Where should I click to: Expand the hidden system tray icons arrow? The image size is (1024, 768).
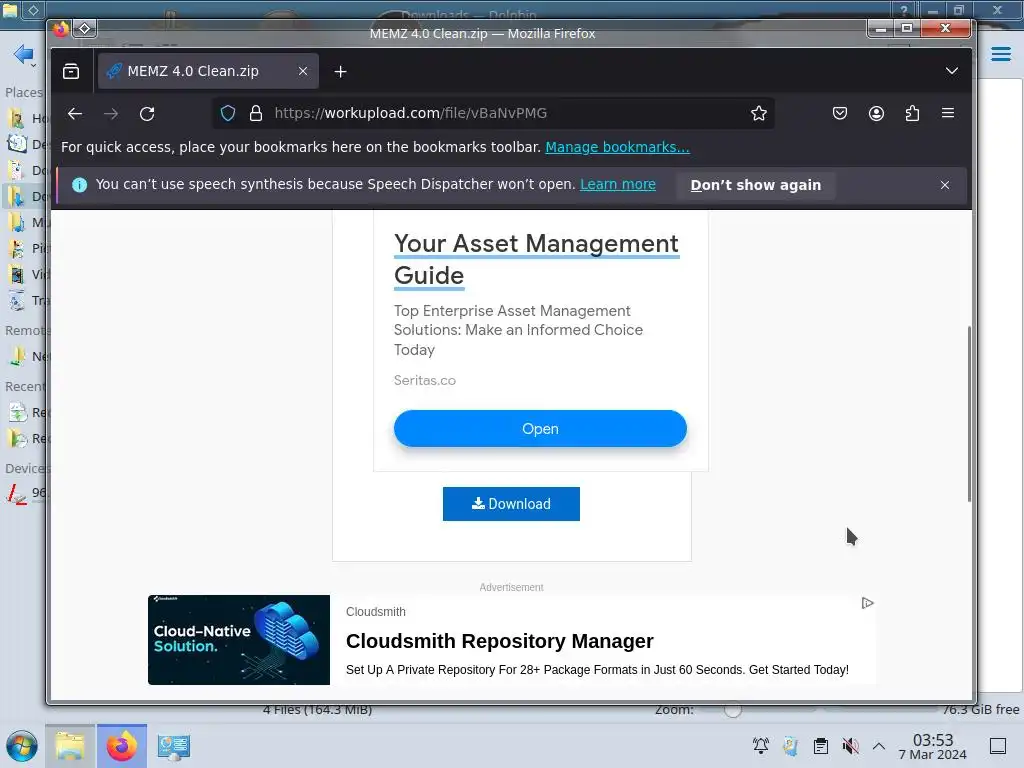tap(879, 746)
